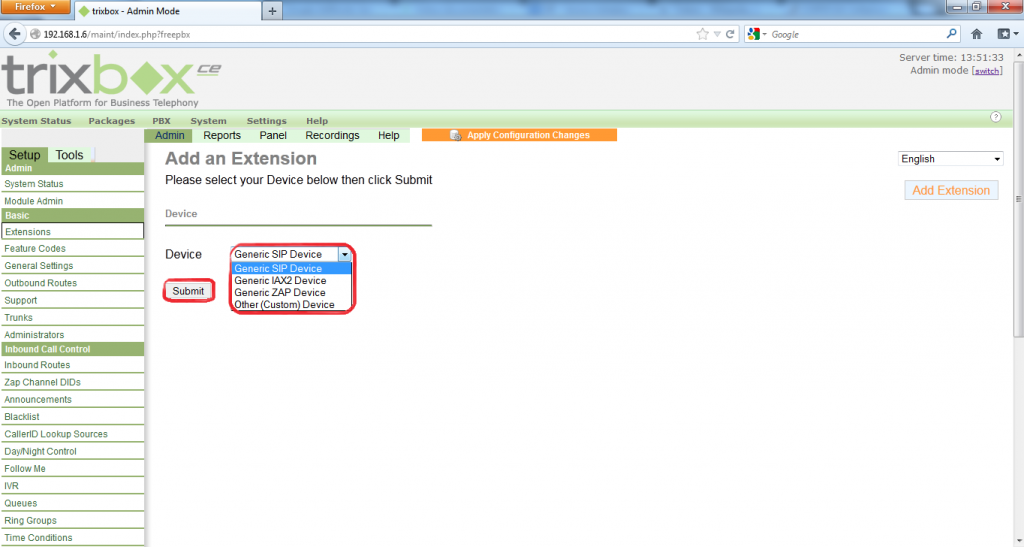Screen dimensions: 1024x547
Task: Select the trixbox - Admin Mode browser tab
Action: pos(167,11)
